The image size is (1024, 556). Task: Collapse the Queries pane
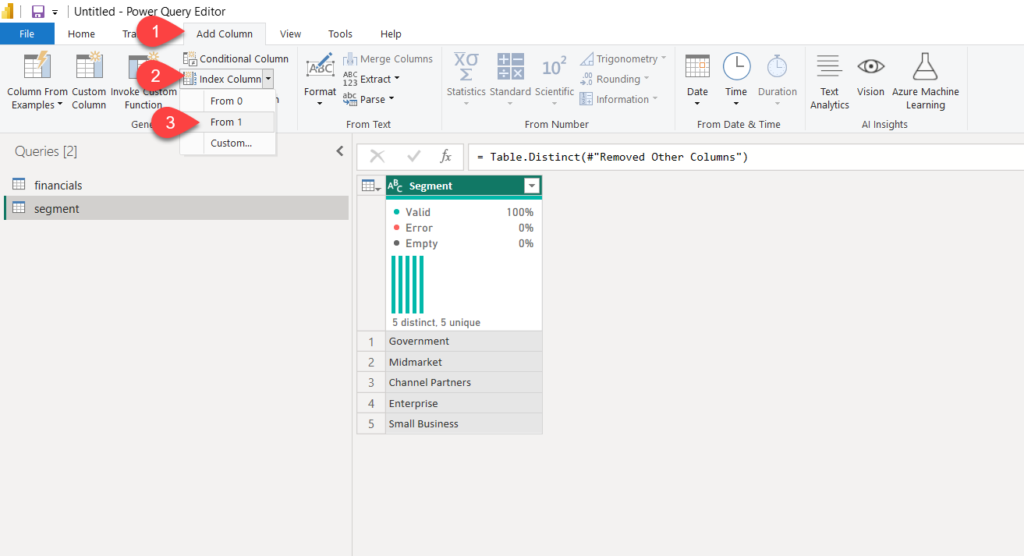click(340, 152)
